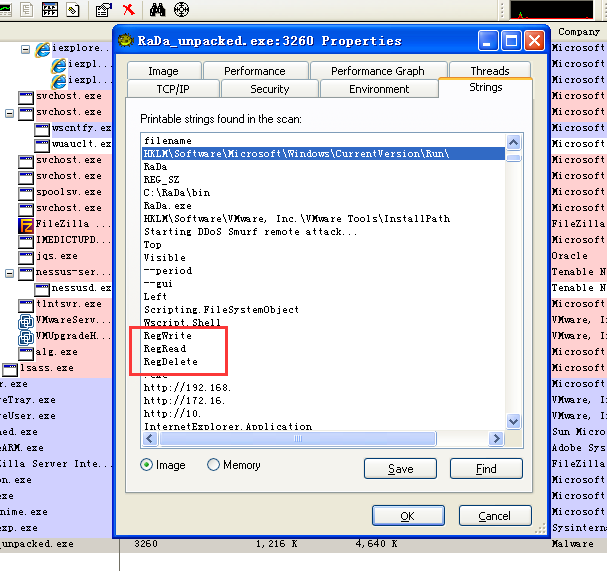Image resolution: width=607 pixels, height=571 pixels.
Task: Click the Company column header
Action: pos(579,32)
